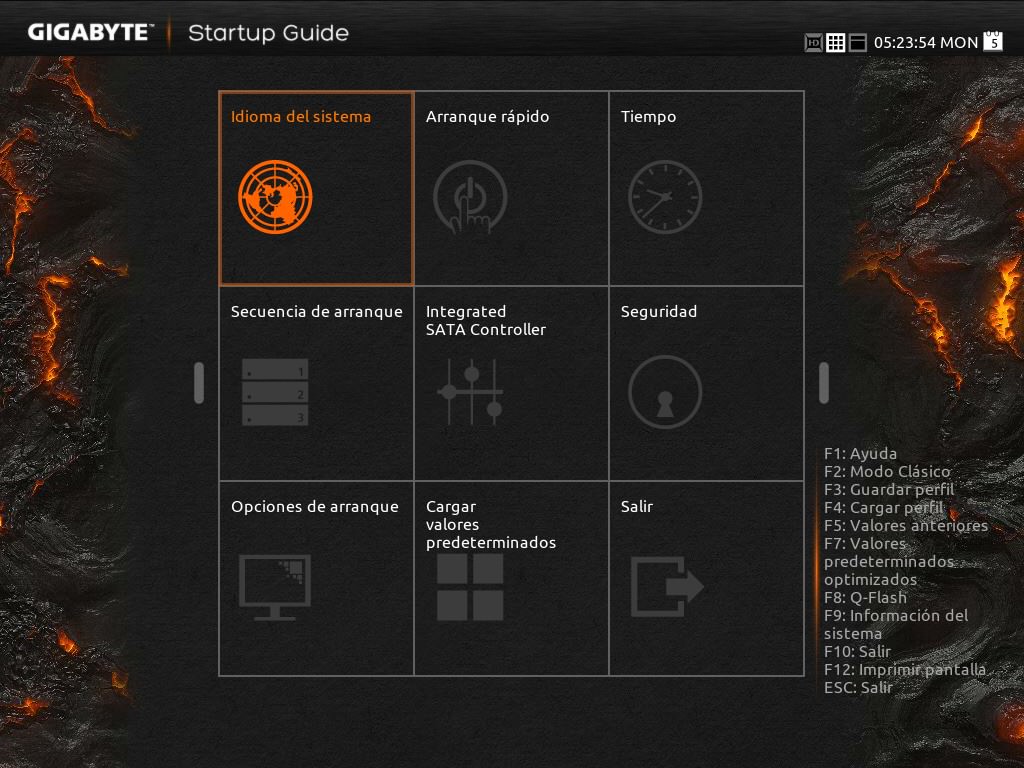This screenshot has width=1024, height=768.
Task: Click the four-squares icon for load defaults
Action: (470, 587)
